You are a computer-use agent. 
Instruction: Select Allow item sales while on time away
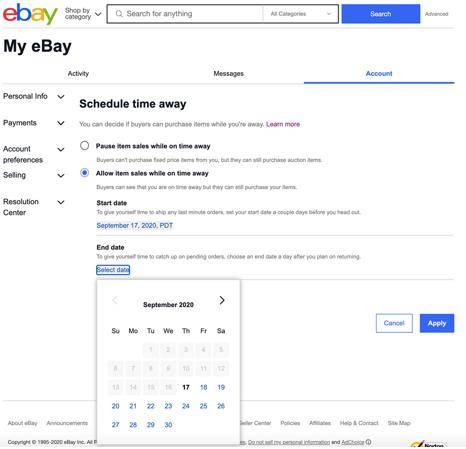[85, 173]
